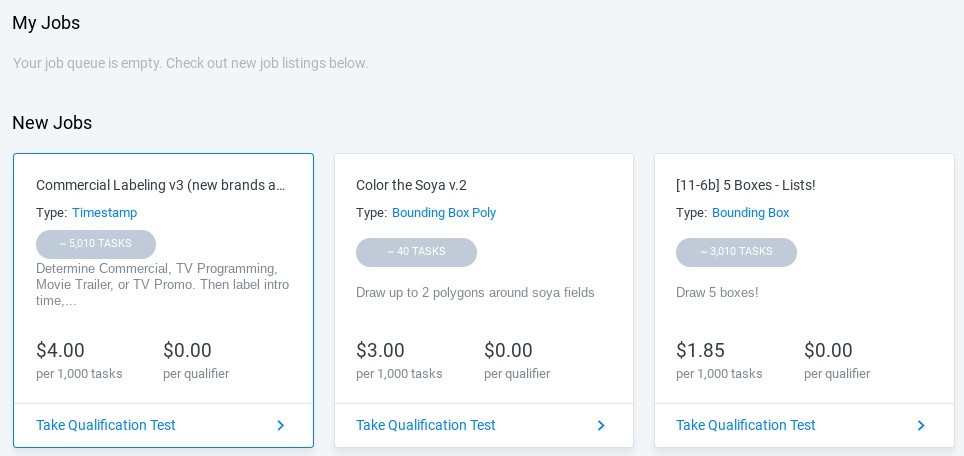Click the ~ 3,010 TASKS badge

(x=736, y=252)
